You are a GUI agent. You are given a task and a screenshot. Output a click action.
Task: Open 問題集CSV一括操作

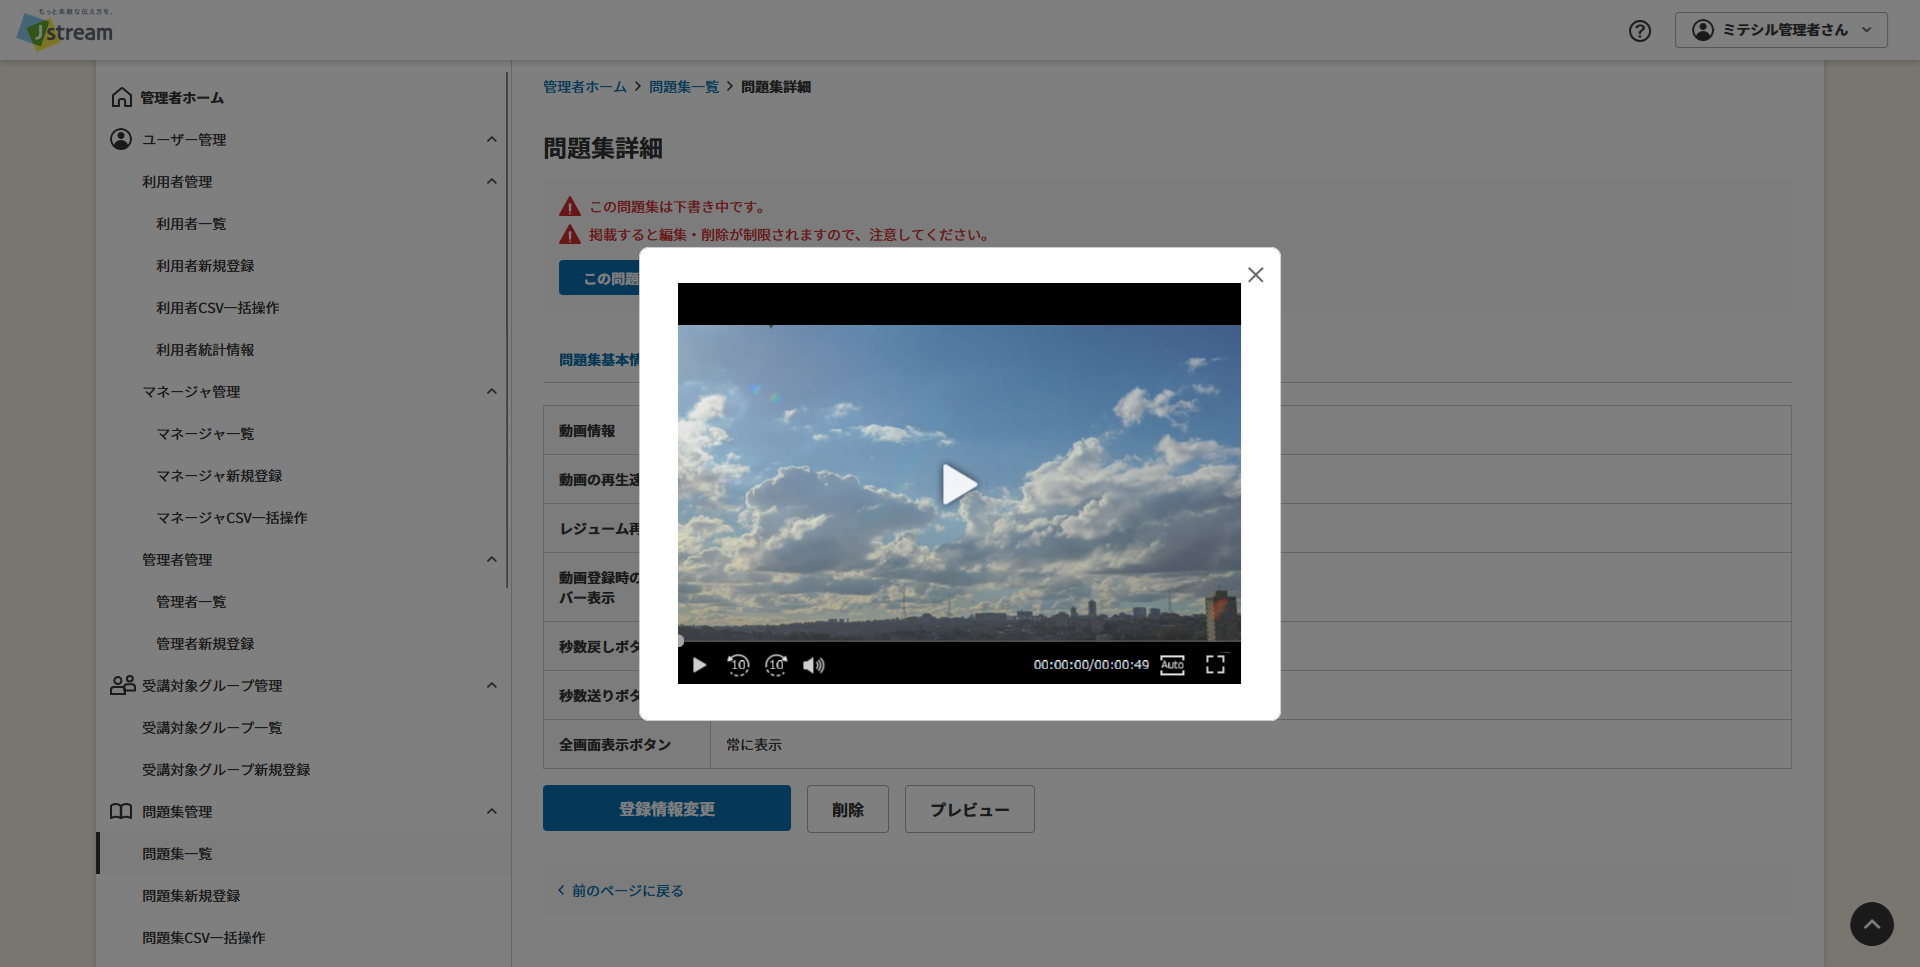204,938
